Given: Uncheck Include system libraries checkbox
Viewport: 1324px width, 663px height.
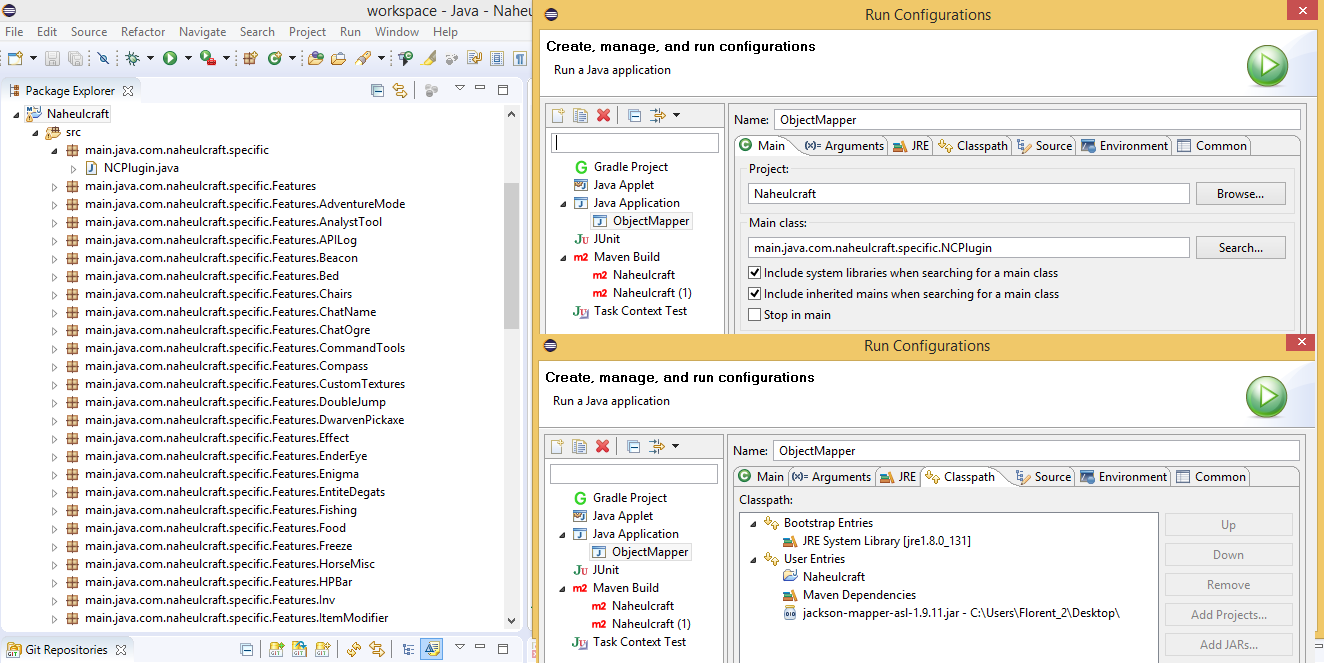Looking at the screenshot, I should pos(755,273).
